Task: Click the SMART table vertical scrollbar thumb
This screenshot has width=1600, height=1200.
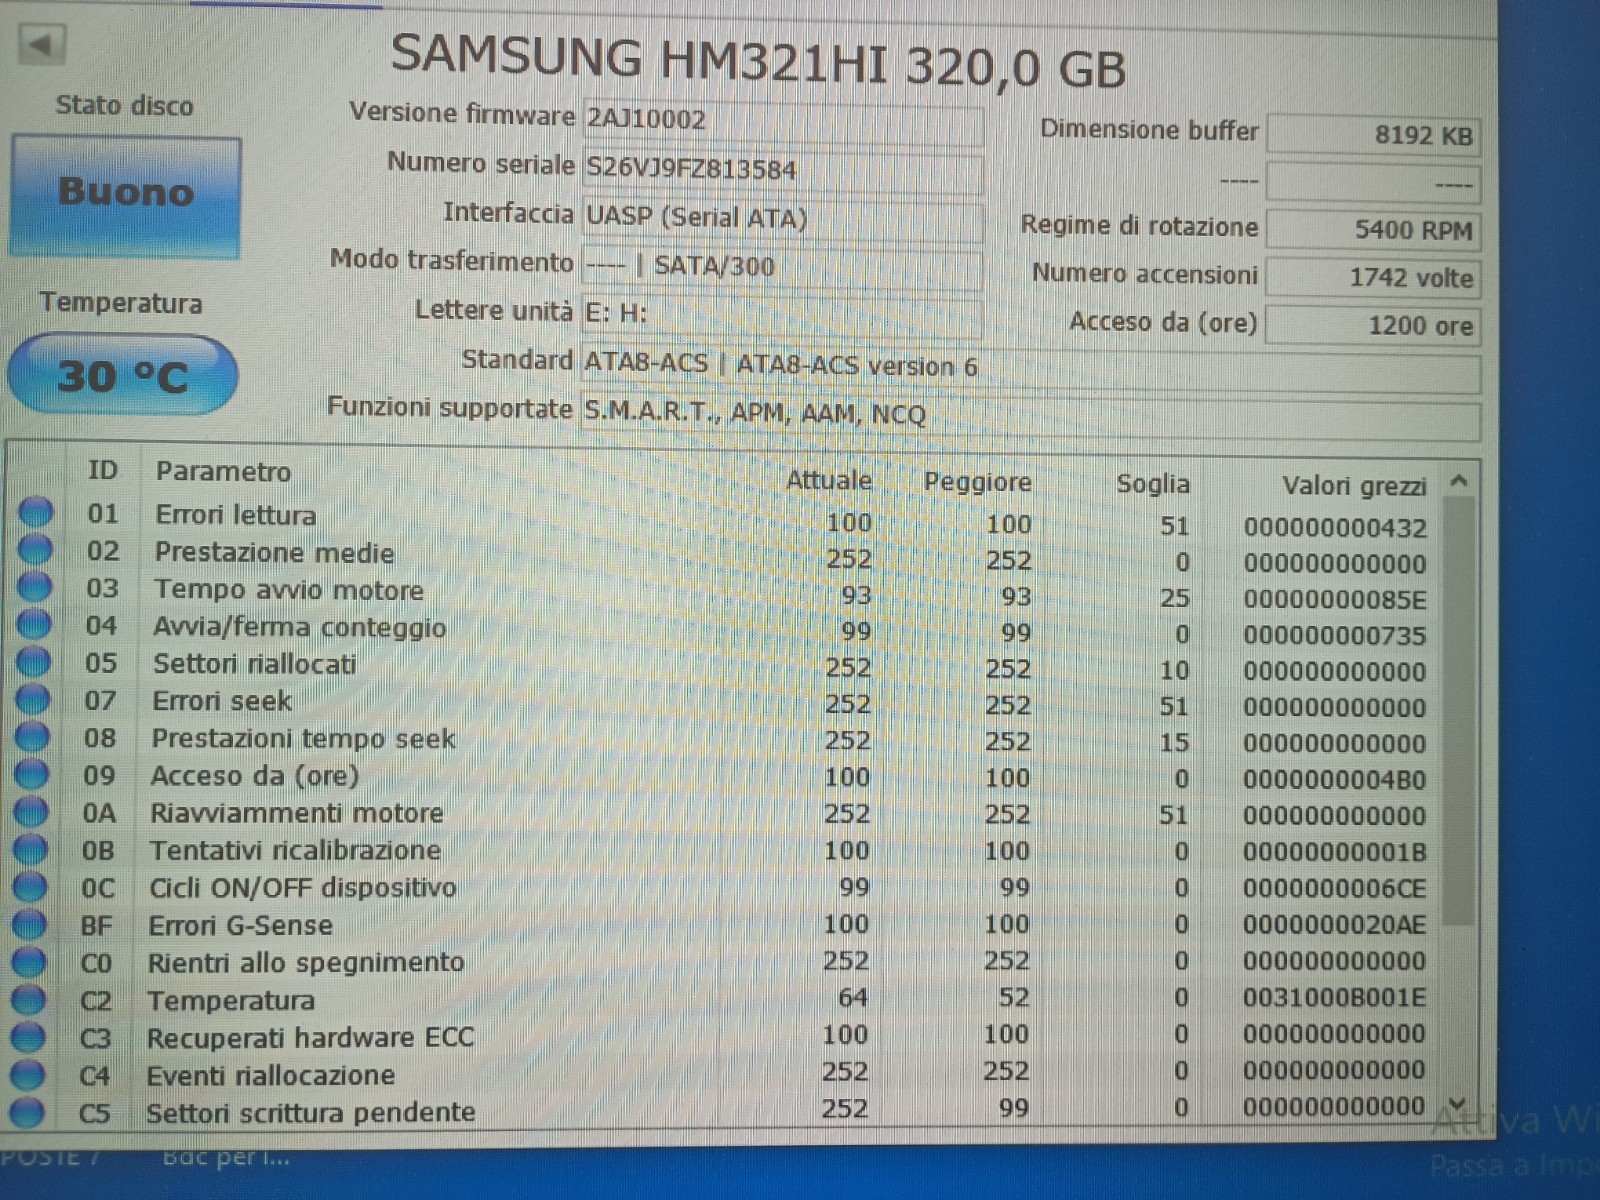Action: [1459, 712]
